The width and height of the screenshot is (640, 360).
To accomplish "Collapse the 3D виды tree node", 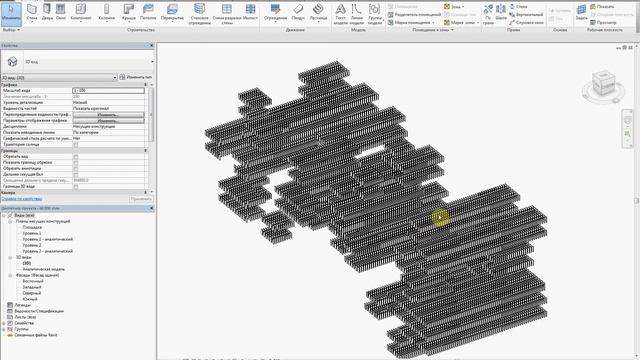I will (10, 258).
